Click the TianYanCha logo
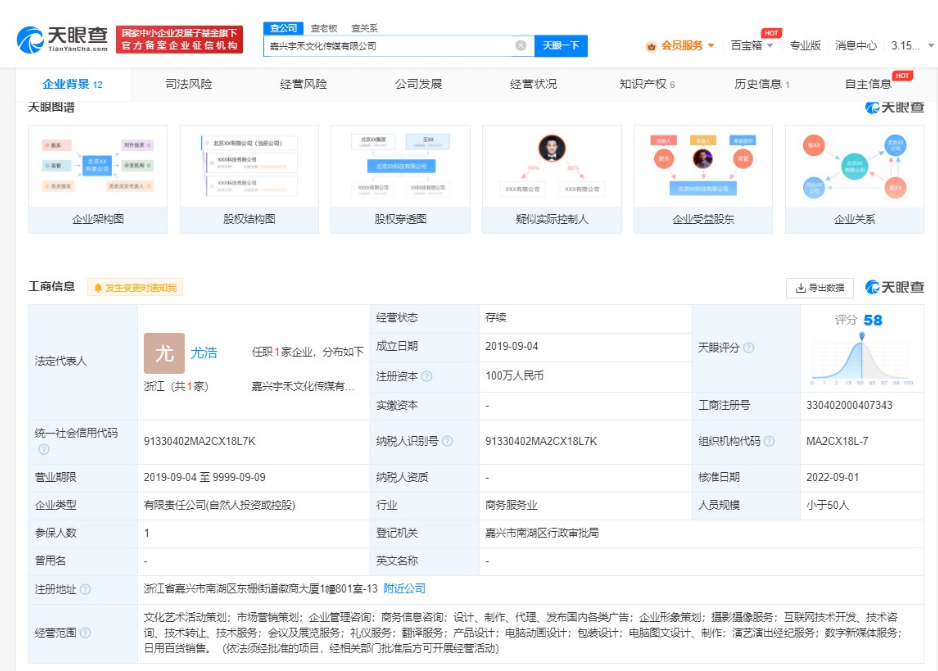The image size is (938, 671). coord(62,39)
